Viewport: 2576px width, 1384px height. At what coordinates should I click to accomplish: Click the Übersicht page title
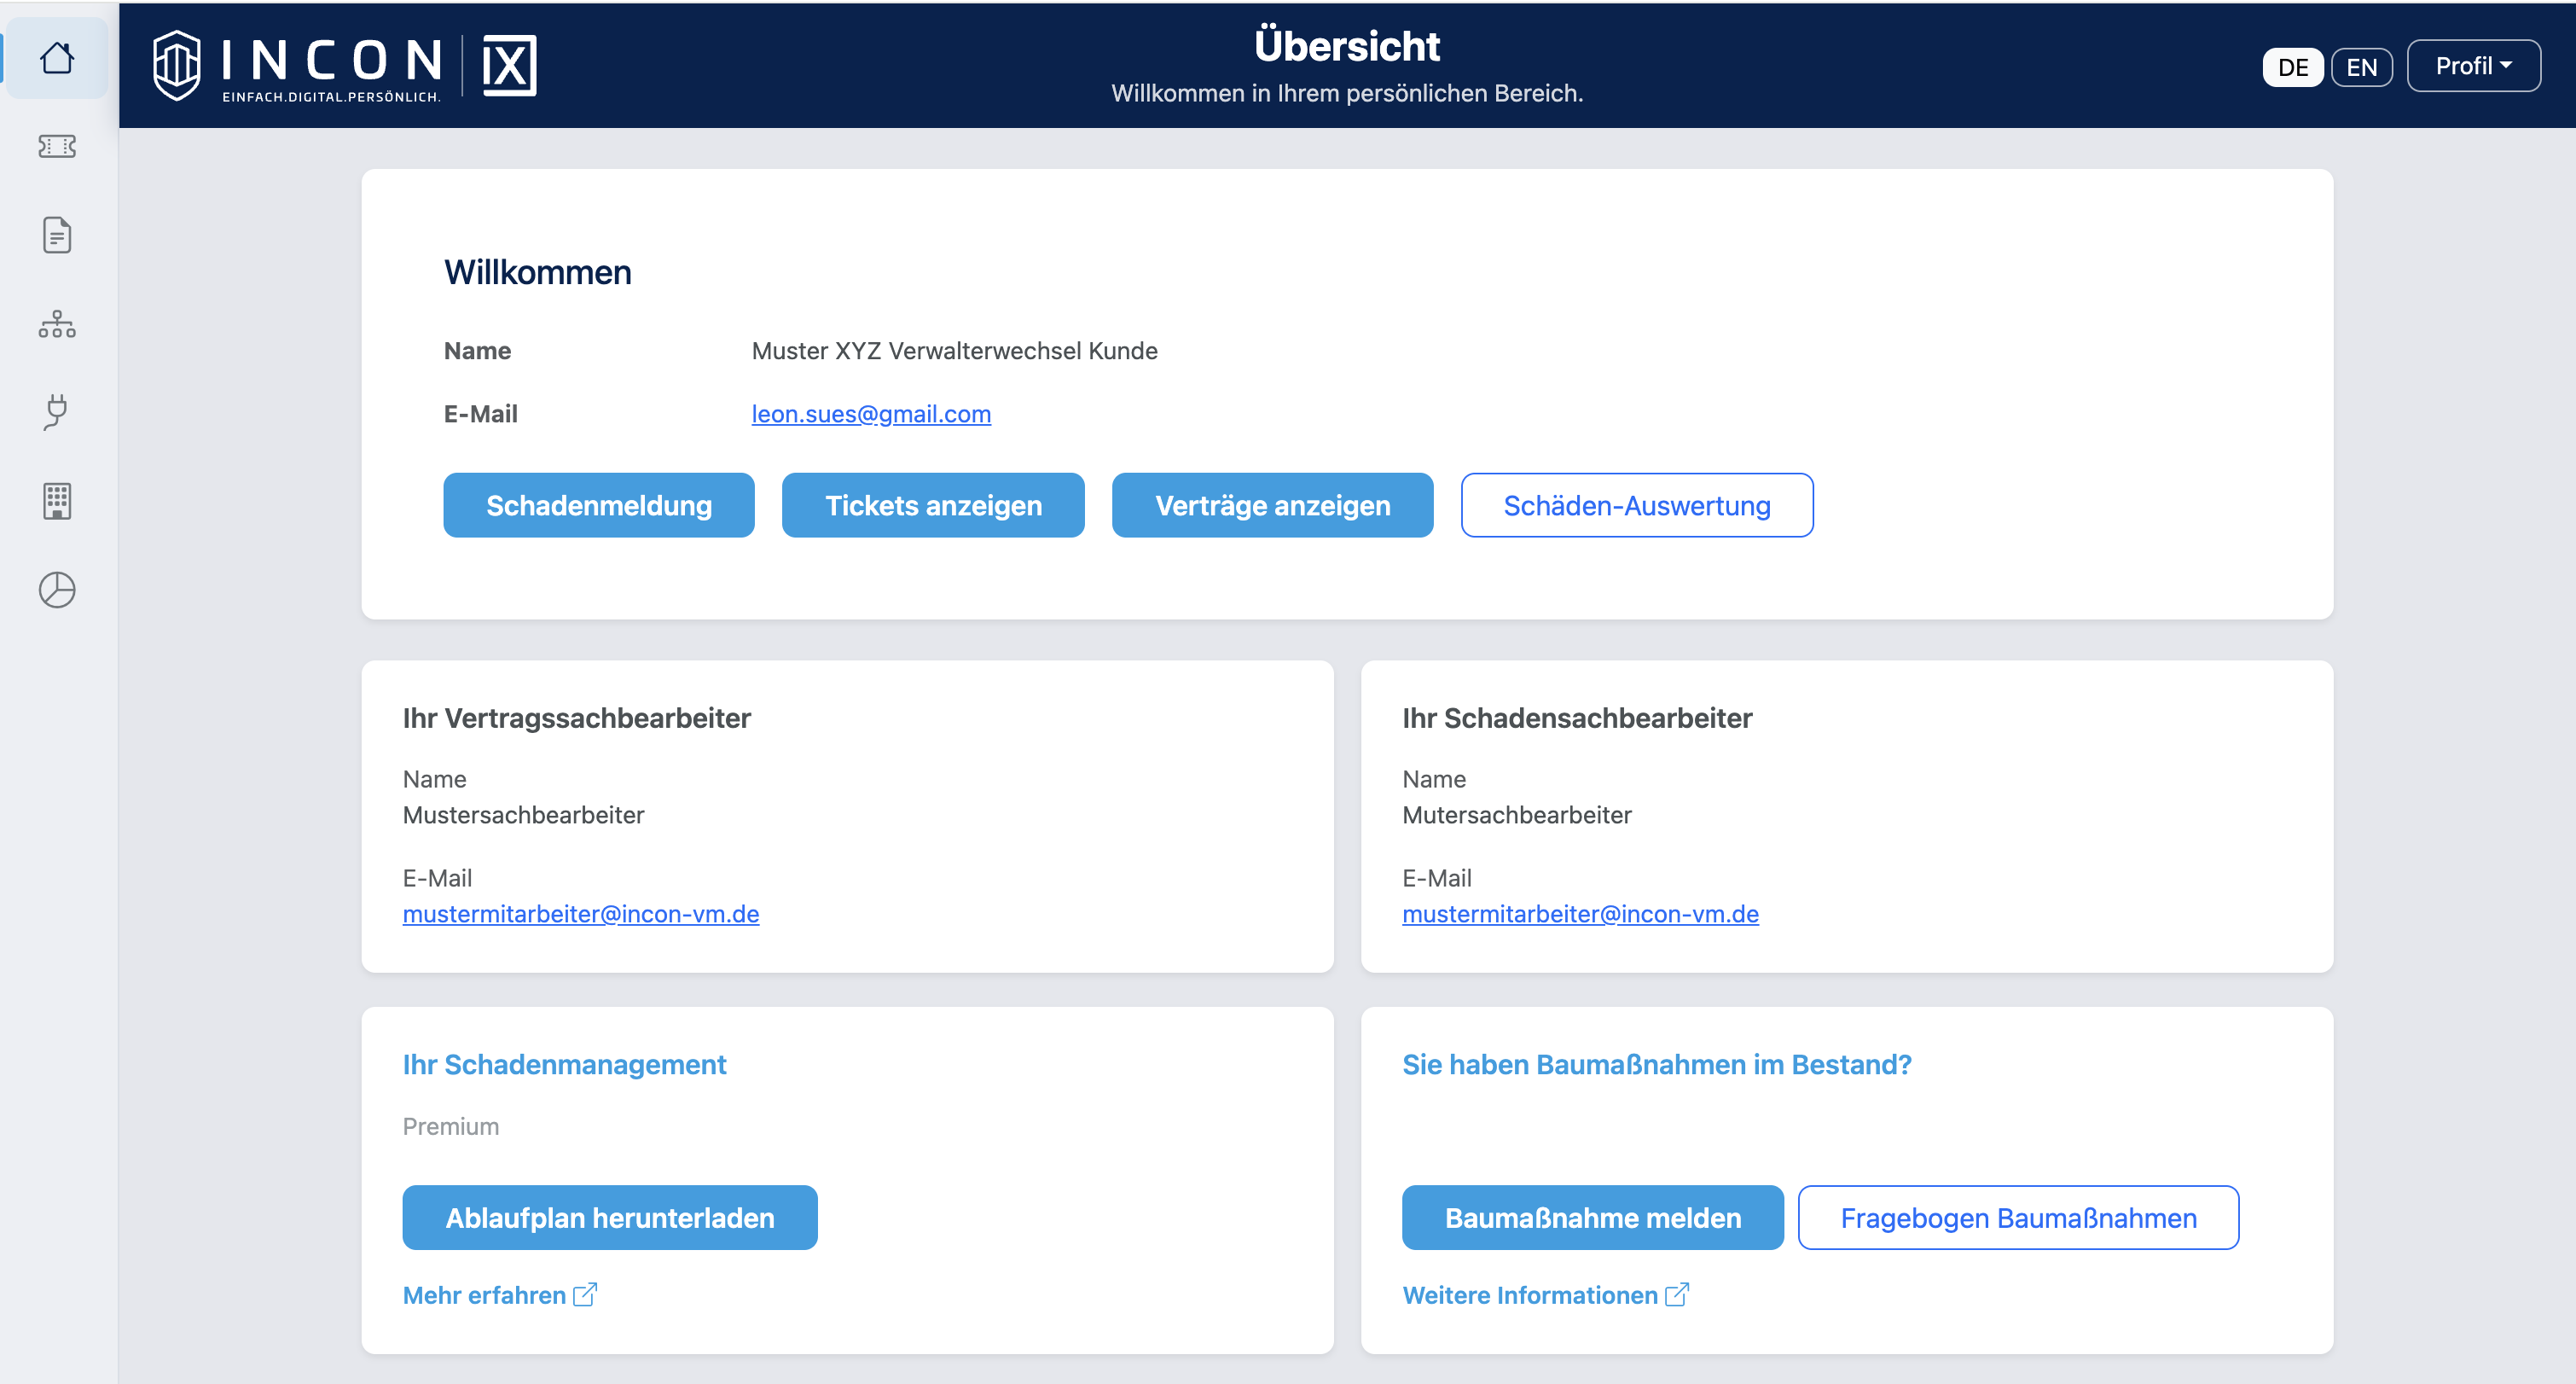tap(1347, 46)
